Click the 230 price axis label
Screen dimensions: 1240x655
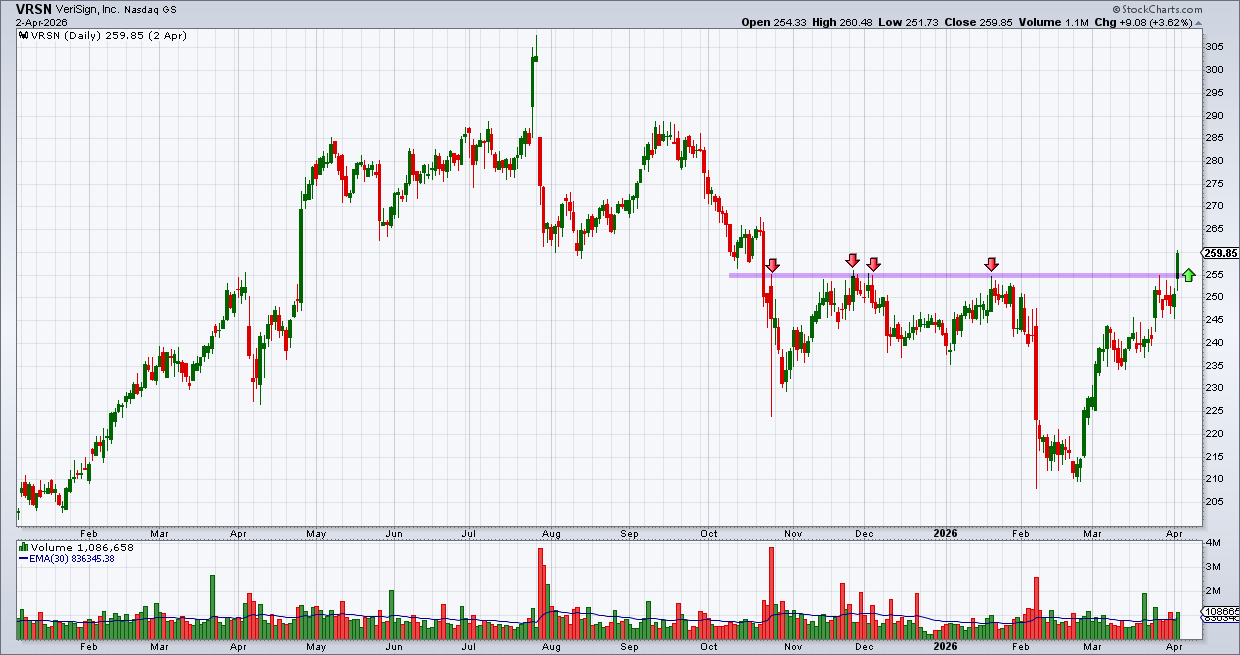tap(1214, 388)
